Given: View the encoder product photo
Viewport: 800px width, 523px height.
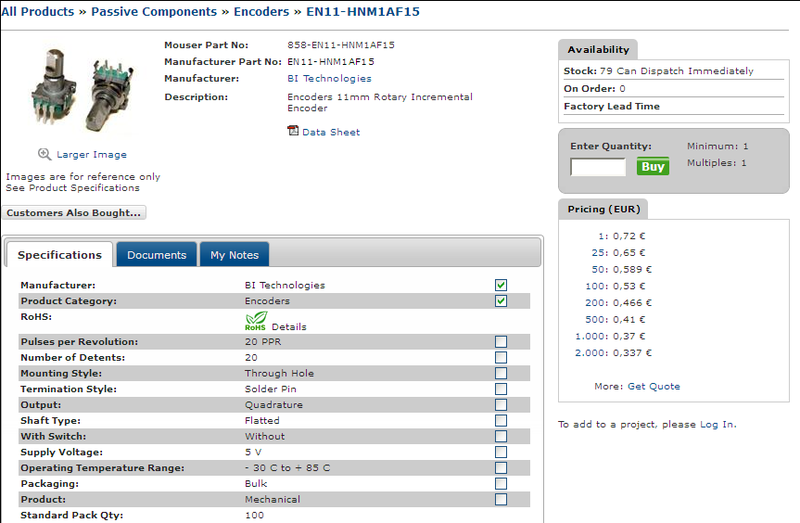Looking at the screenshot, I should [x=83, y=90].
